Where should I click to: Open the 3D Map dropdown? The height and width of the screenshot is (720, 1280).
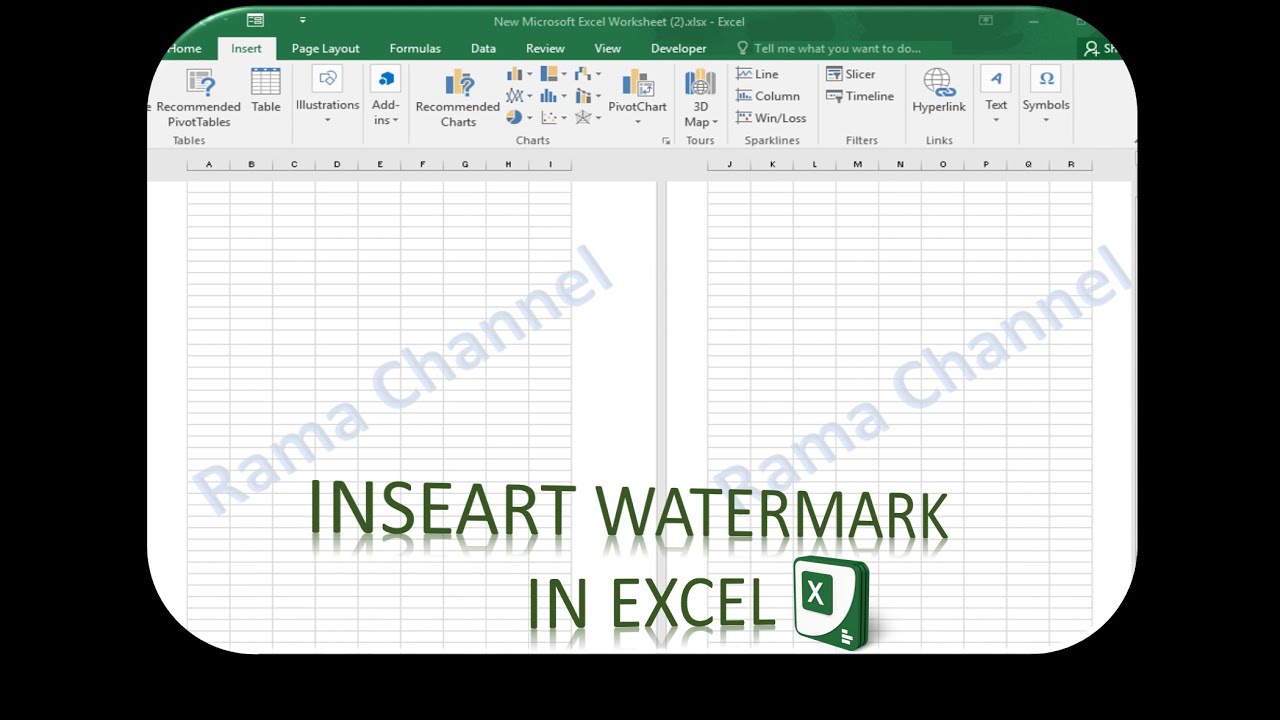click(700, 98)
